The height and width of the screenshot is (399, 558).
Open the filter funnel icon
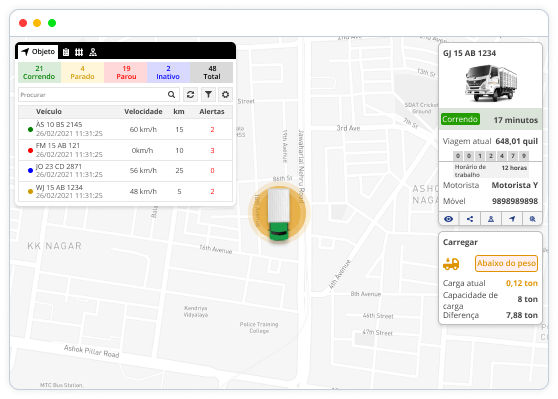point(208,95)
